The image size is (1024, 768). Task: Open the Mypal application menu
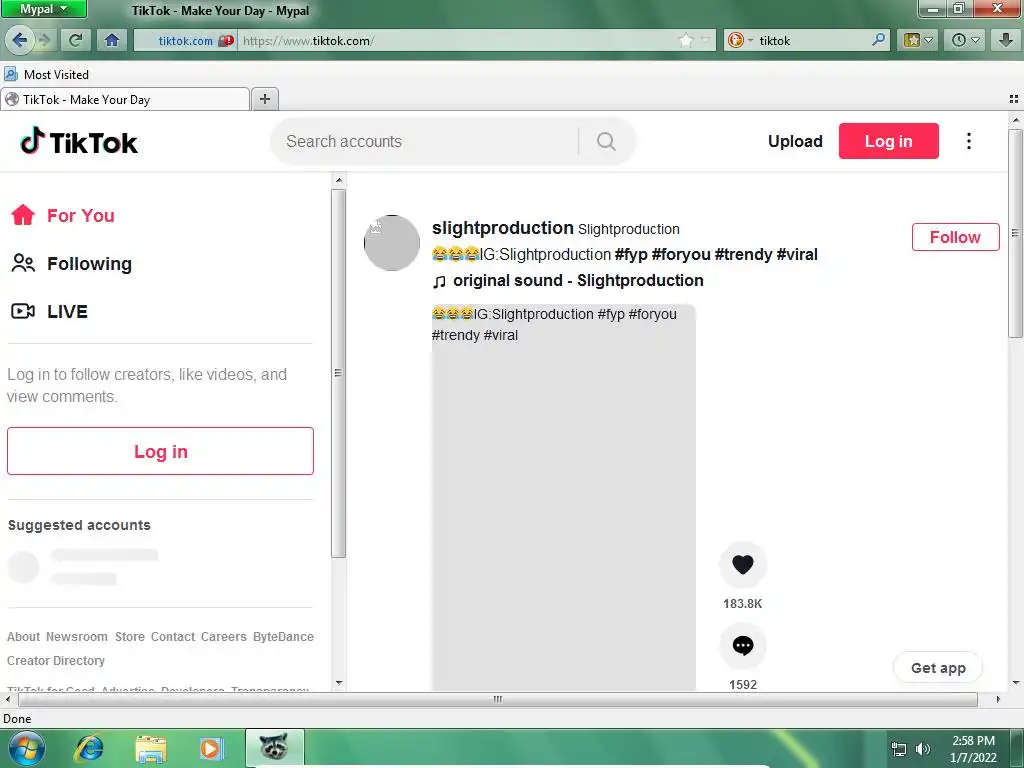coord(44,9)
